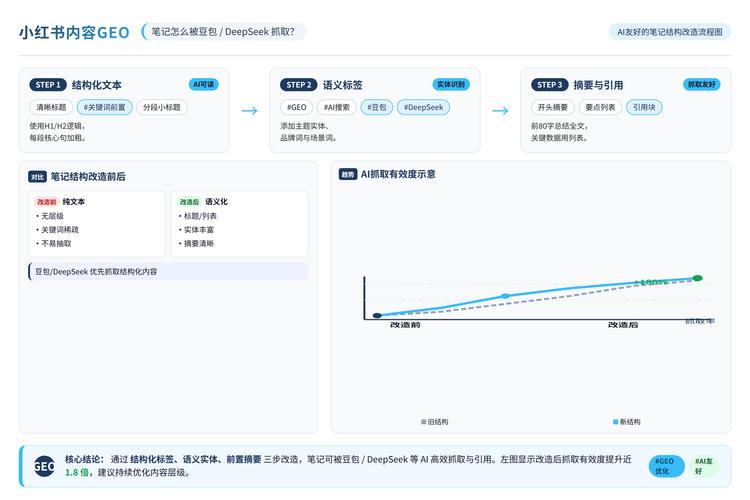Click the #豆包 tag

tap(377, 107)
